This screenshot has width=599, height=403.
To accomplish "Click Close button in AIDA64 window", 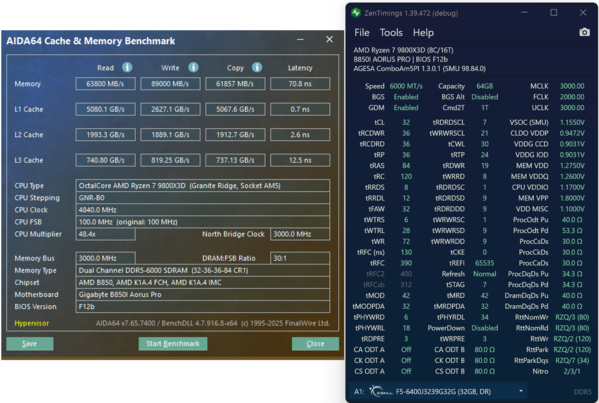I will (x=315, y=343).
